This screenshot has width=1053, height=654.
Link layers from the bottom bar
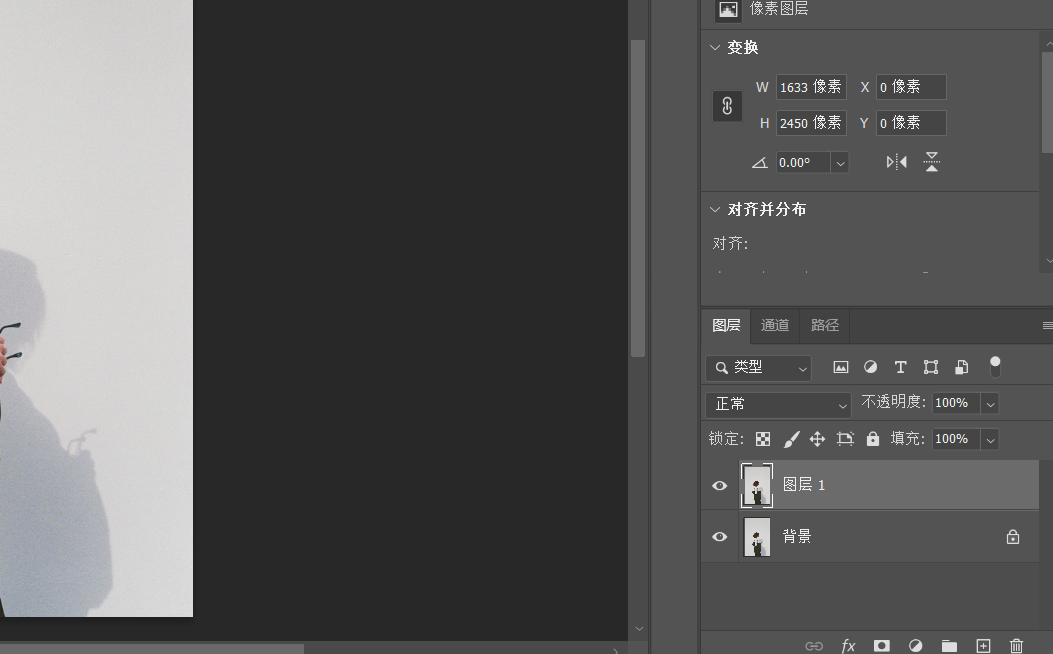814,646
